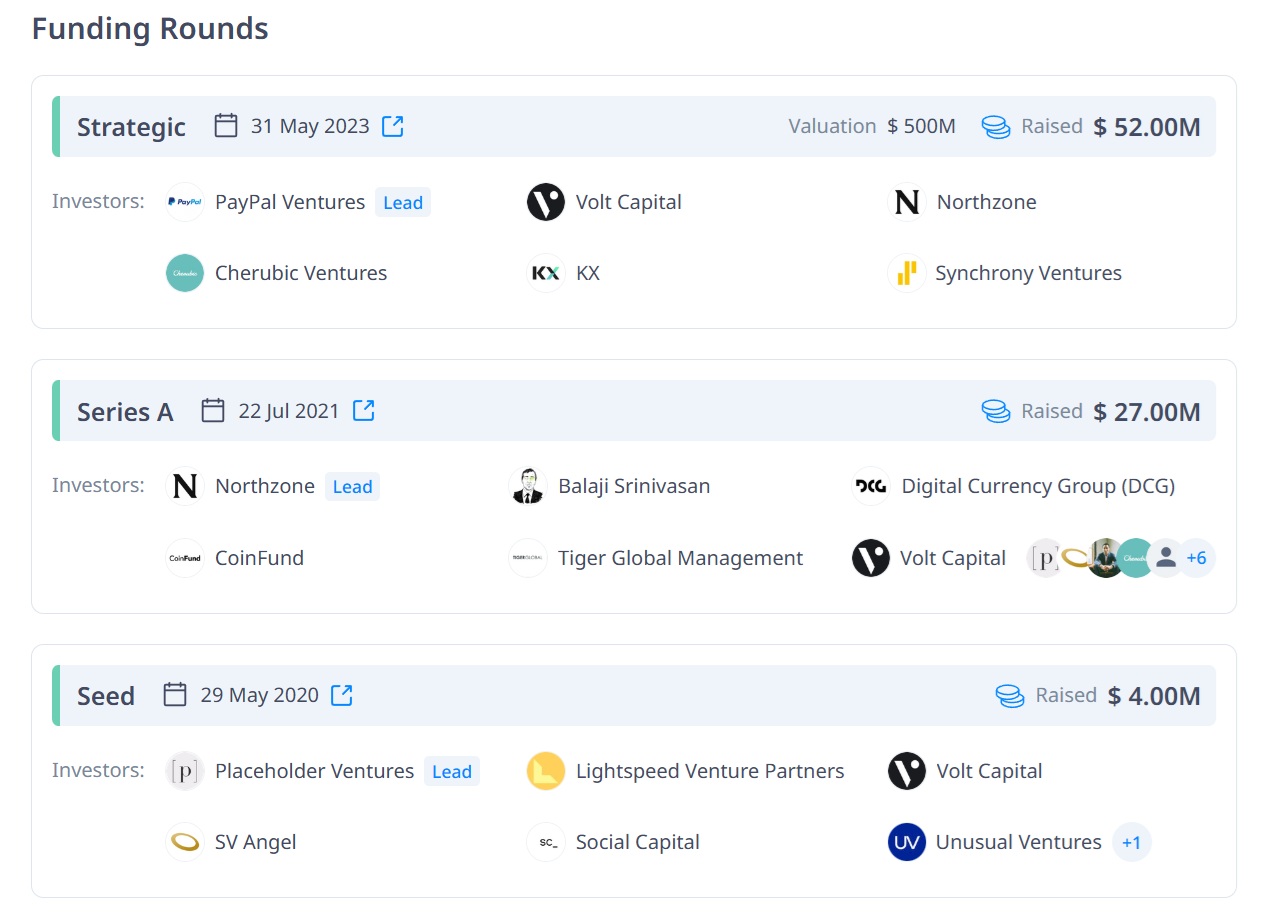Viewport: 1267px width, 919px height.
Task: Click the Placeholder Ventures name
Action: click(314, 771)
